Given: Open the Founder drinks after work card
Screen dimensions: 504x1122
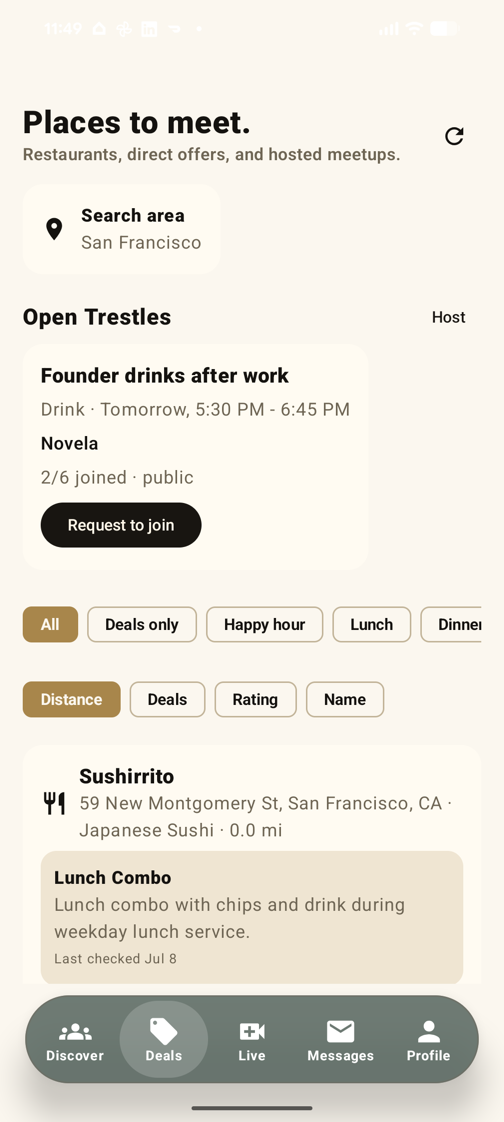Looking at the screenshot, I should pos(195,457).
